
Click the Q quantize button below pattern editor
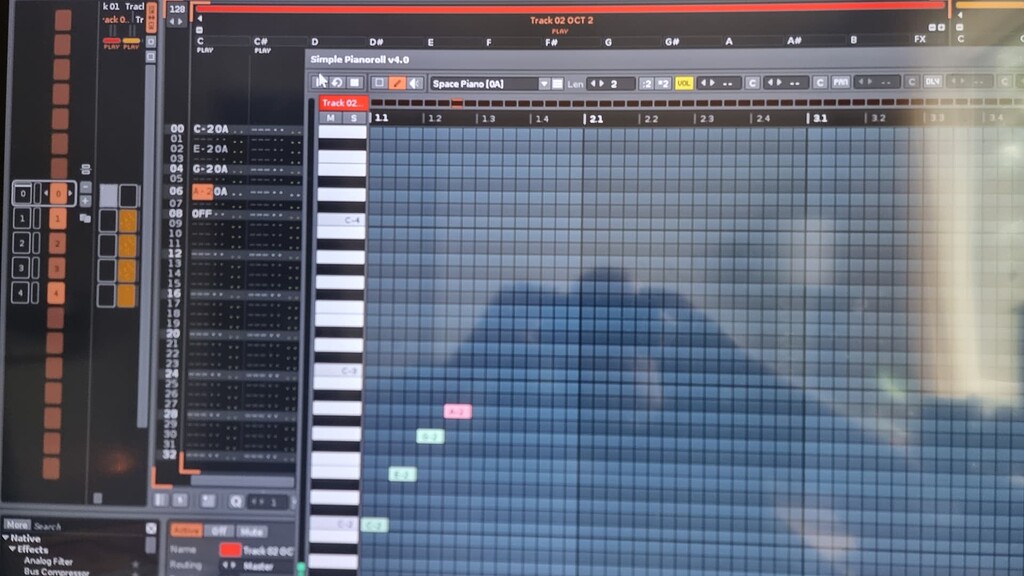[x=236, y=501]
